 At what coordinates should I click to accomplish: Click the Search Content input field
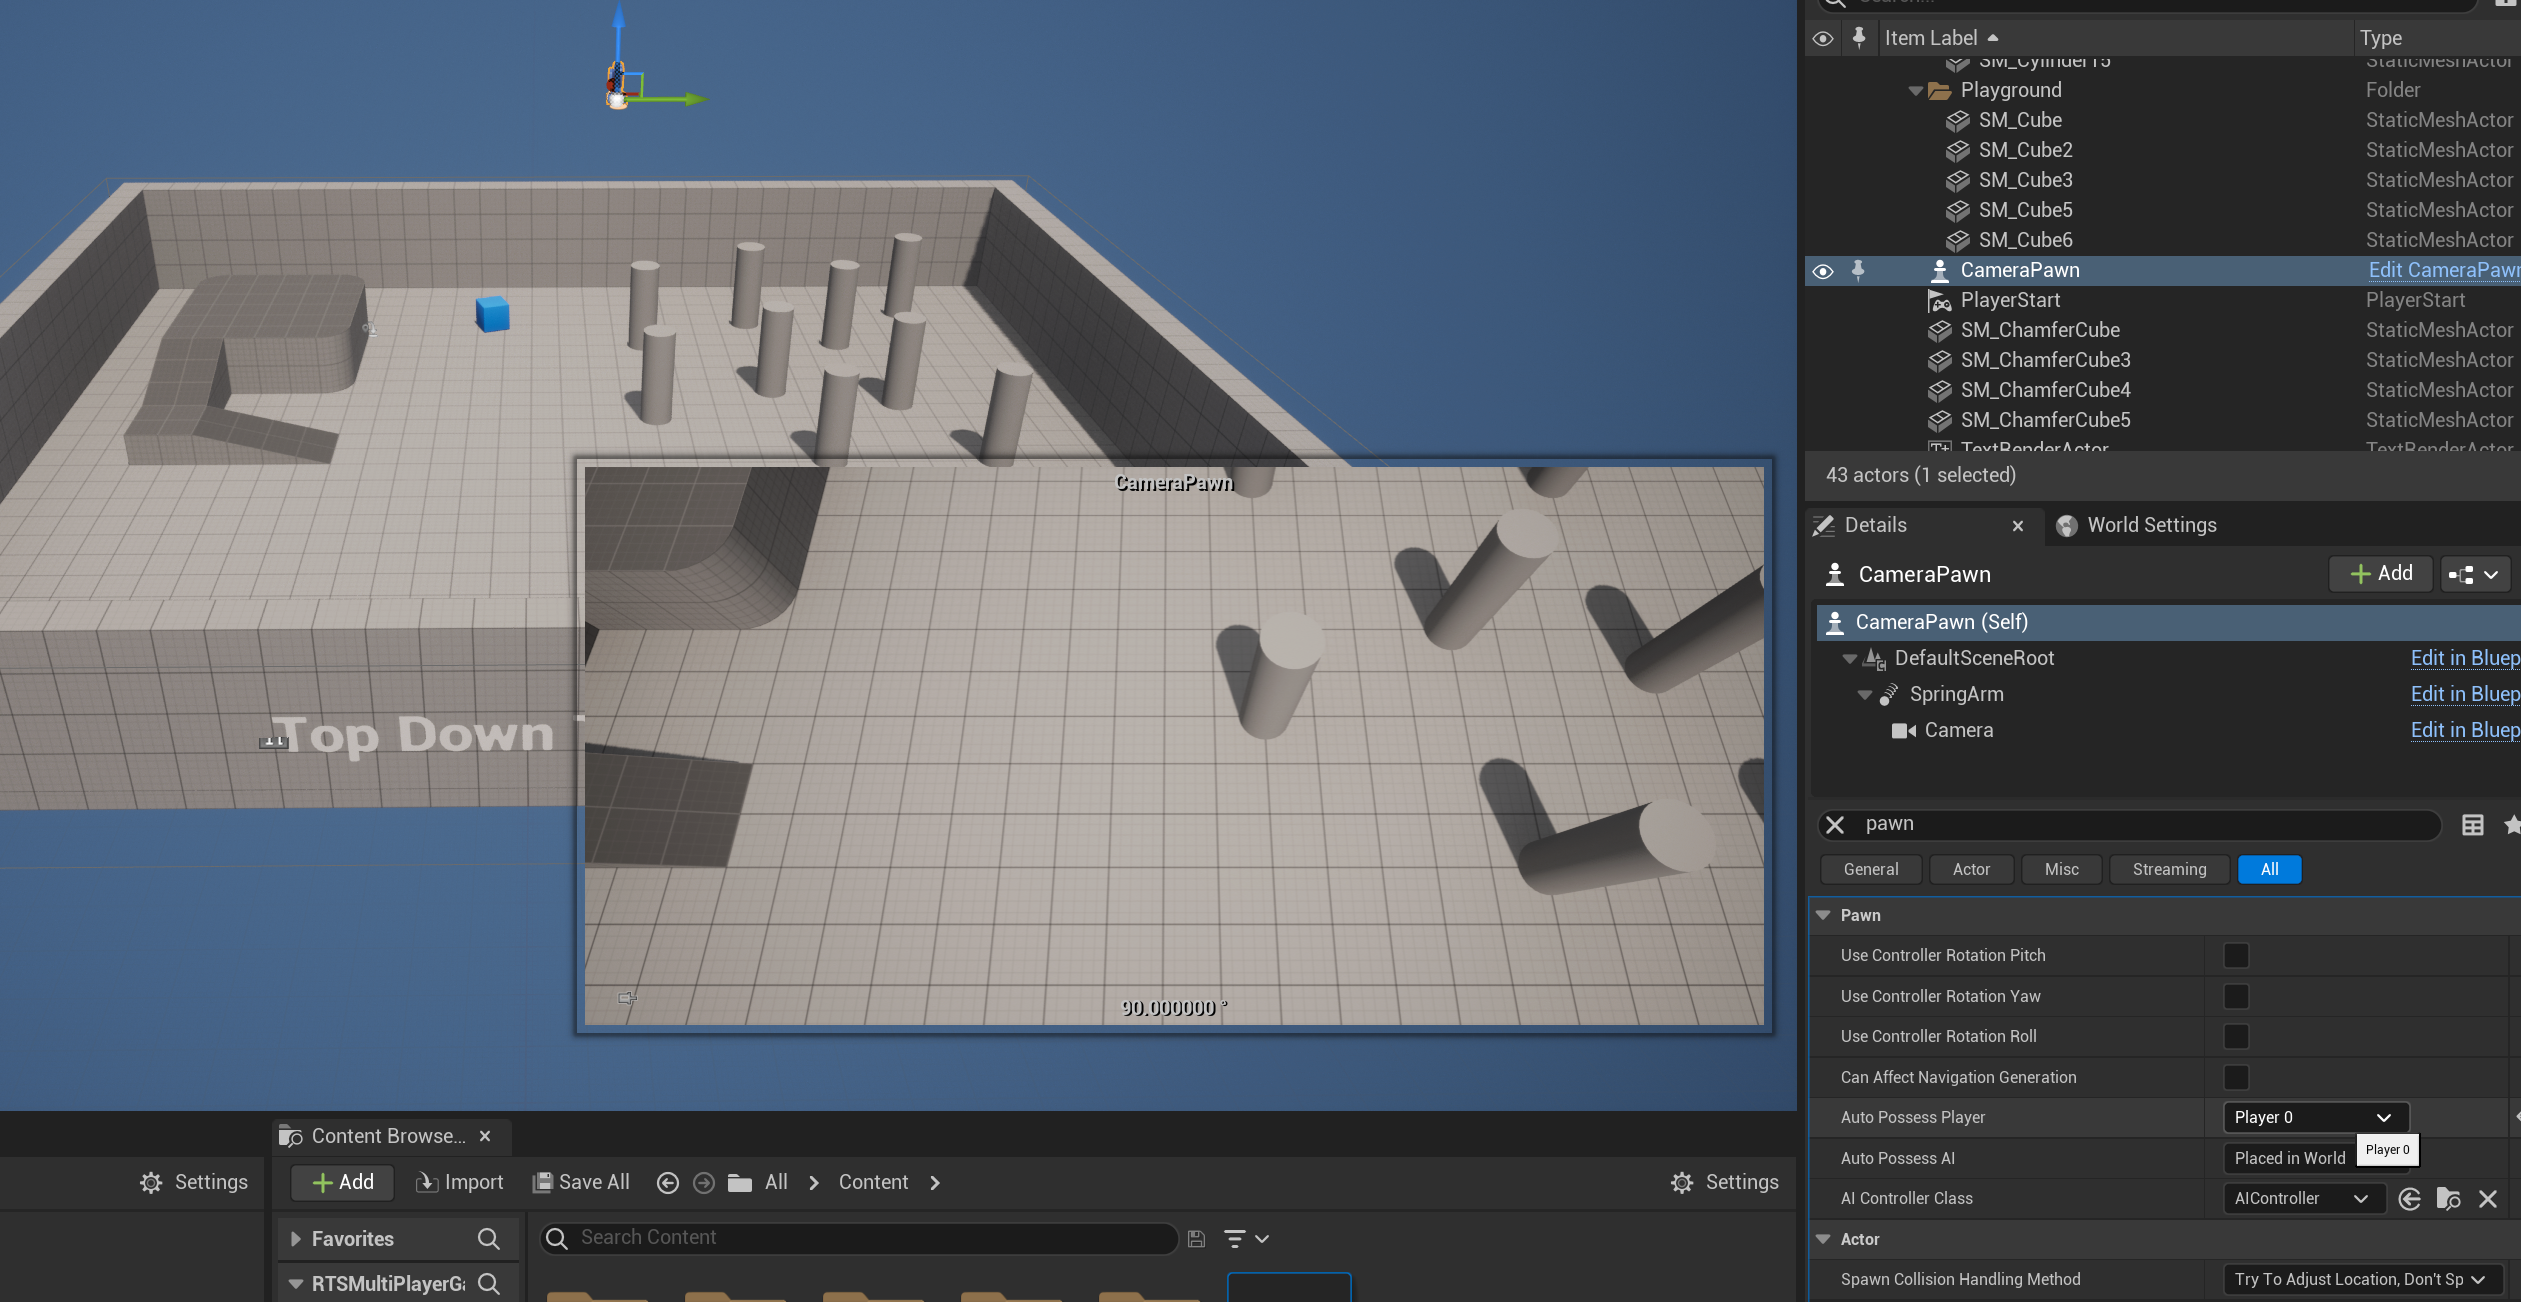point(860,1238)
